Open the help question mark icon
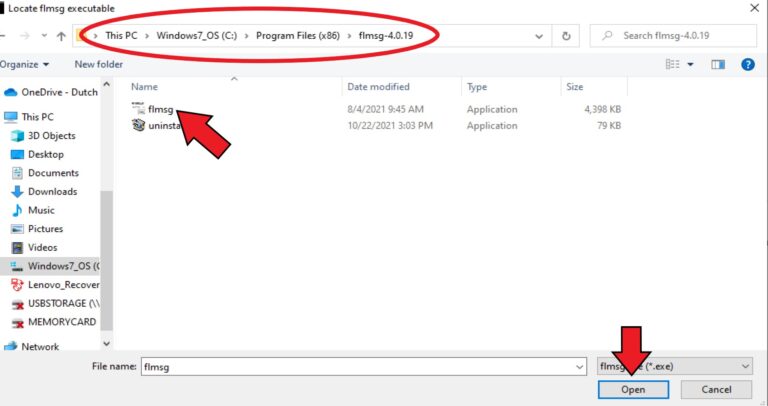The height and width of the screenshot is (406, 768). tap(747, 64)
